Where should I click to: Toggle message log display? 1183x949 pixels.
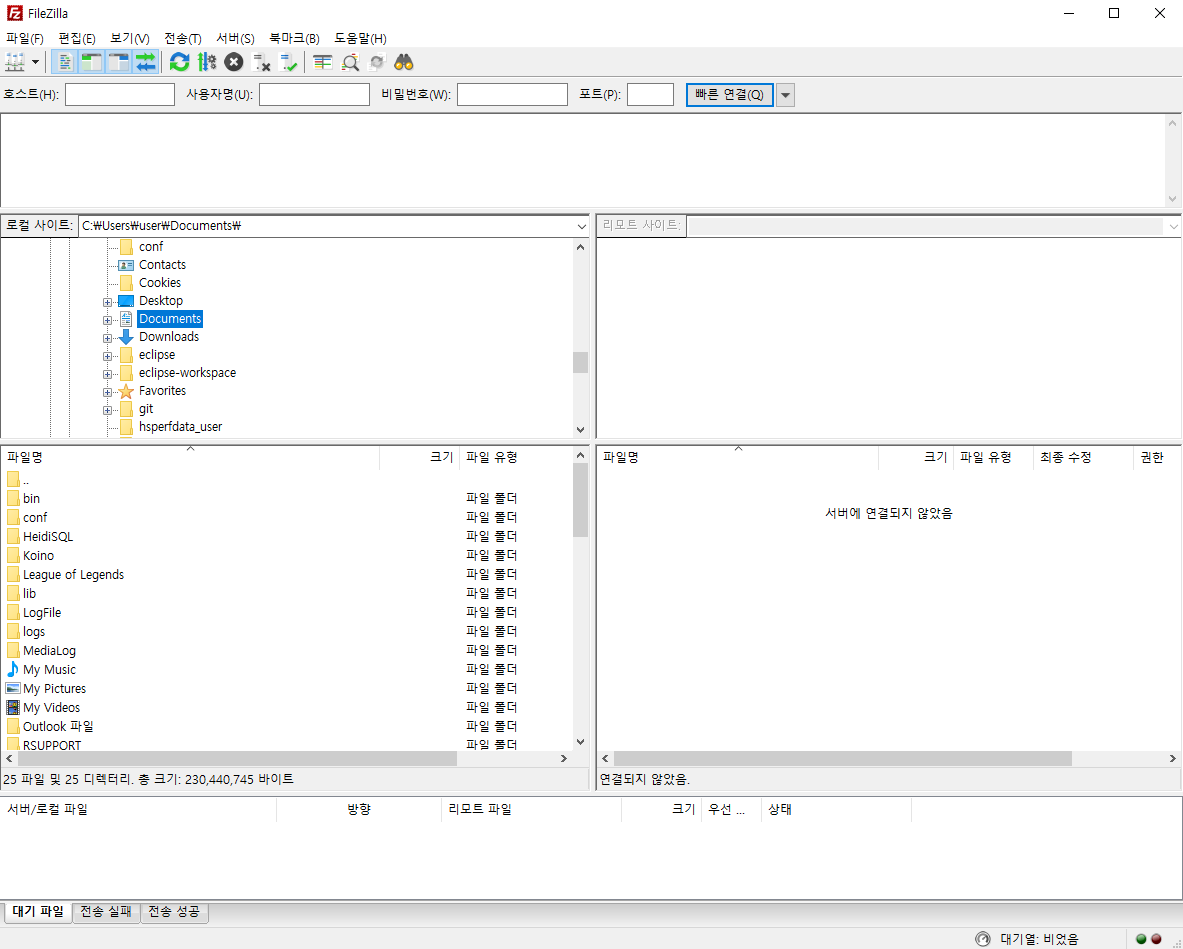(66, 62)
